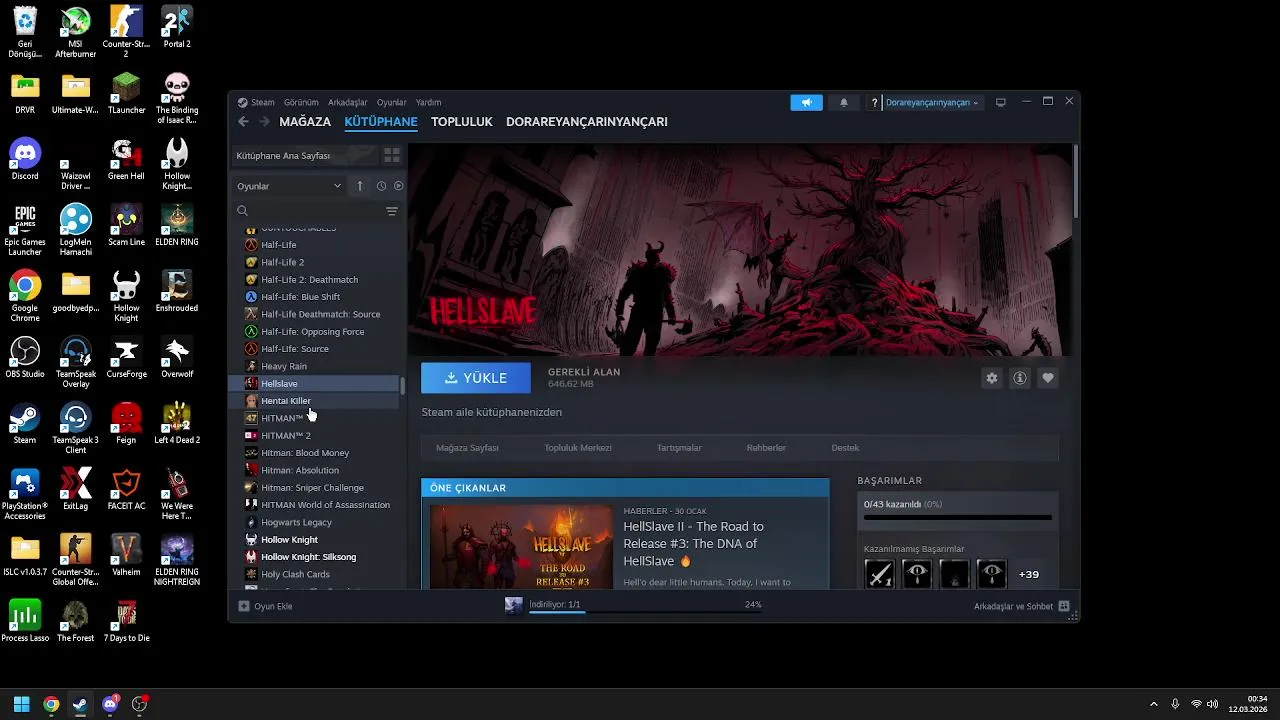
Task: Select Heavy Rain in library list
Action: point(284,367)
